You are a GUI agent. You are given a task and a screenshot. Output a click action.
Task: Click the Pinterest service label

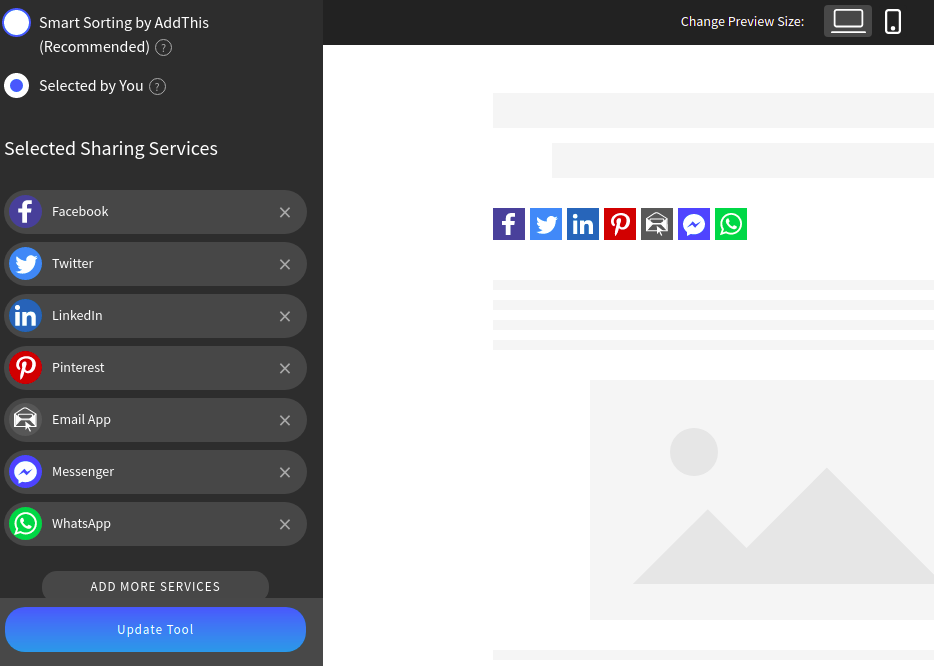pos(77,368)
